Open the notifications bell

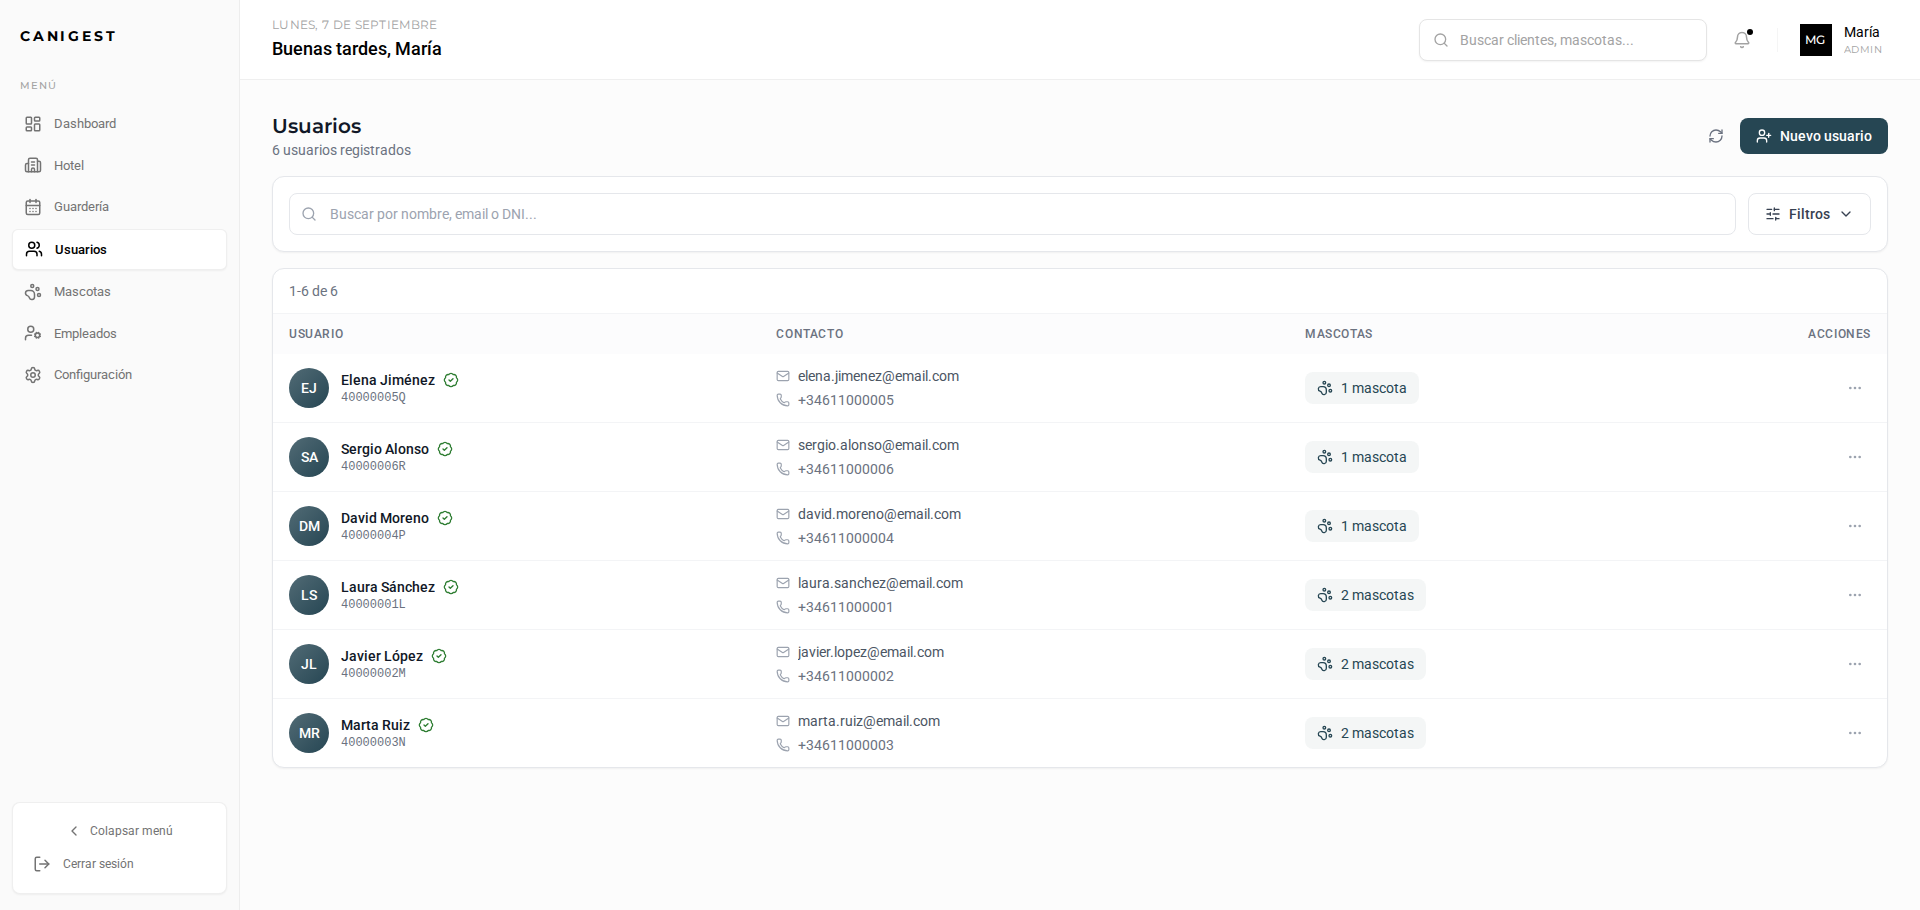click(1742, 40)
